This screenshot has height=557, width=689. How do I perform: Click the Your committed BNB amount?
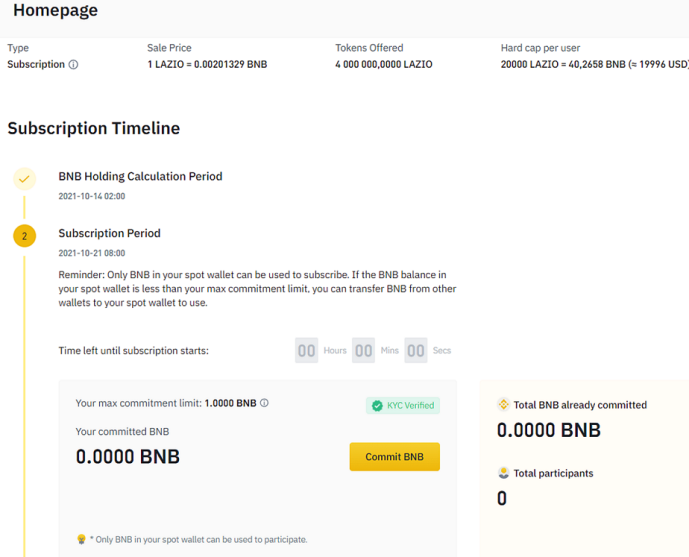127,456
